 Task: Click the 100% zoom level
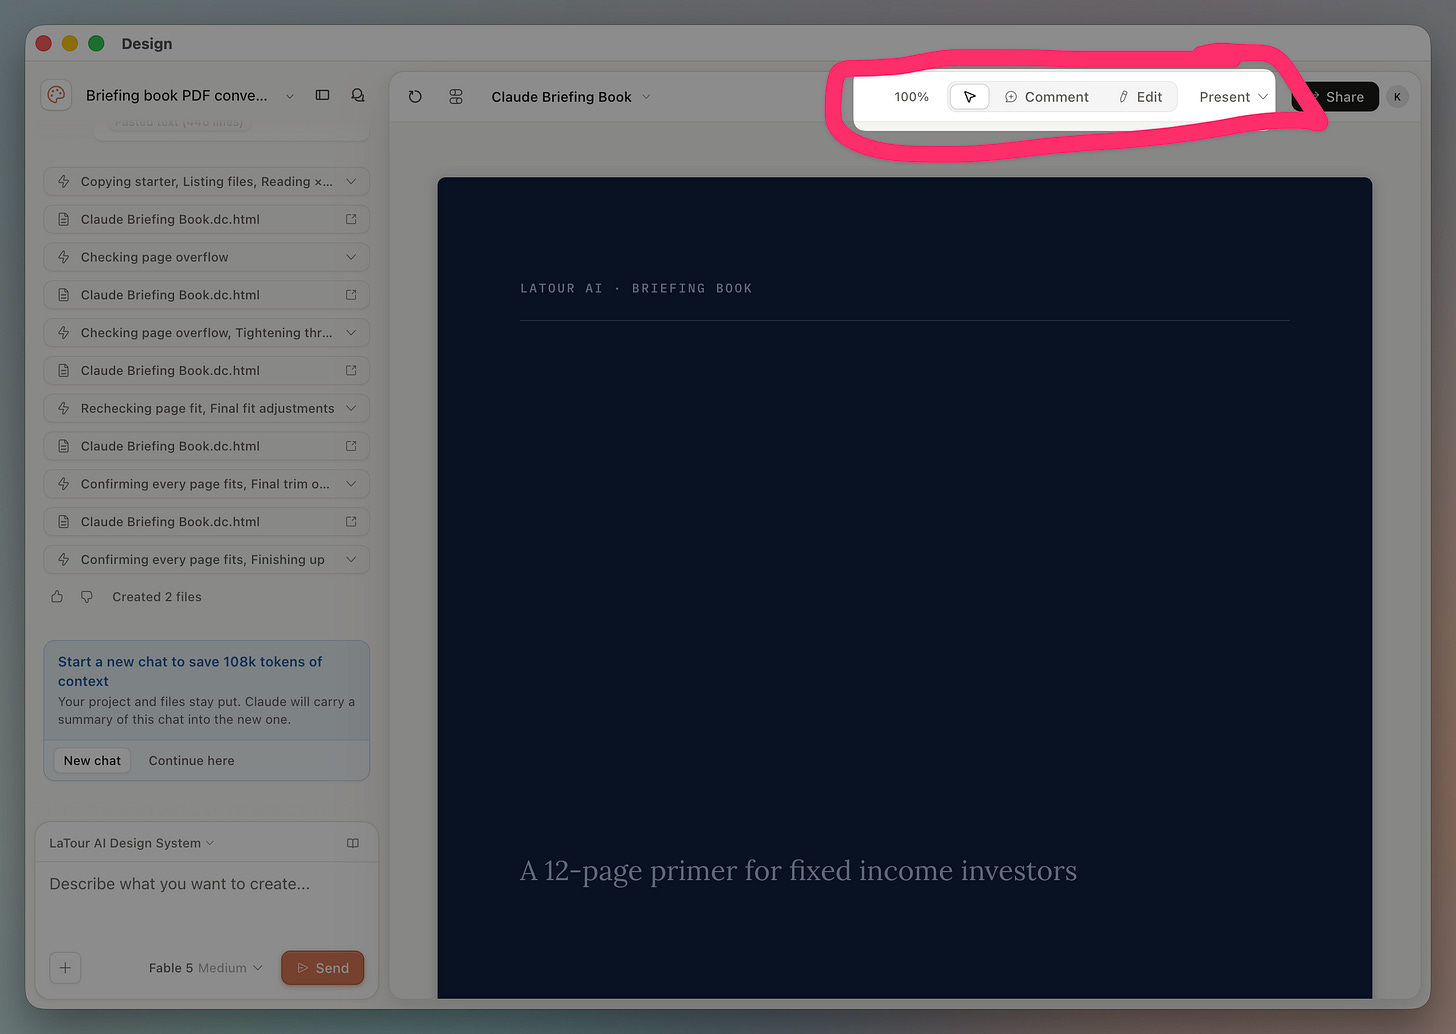(x=911, y=97)
